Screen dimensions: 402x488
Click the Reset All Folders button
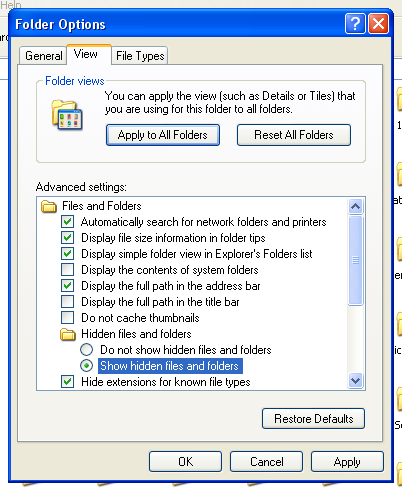click(294, 135)
